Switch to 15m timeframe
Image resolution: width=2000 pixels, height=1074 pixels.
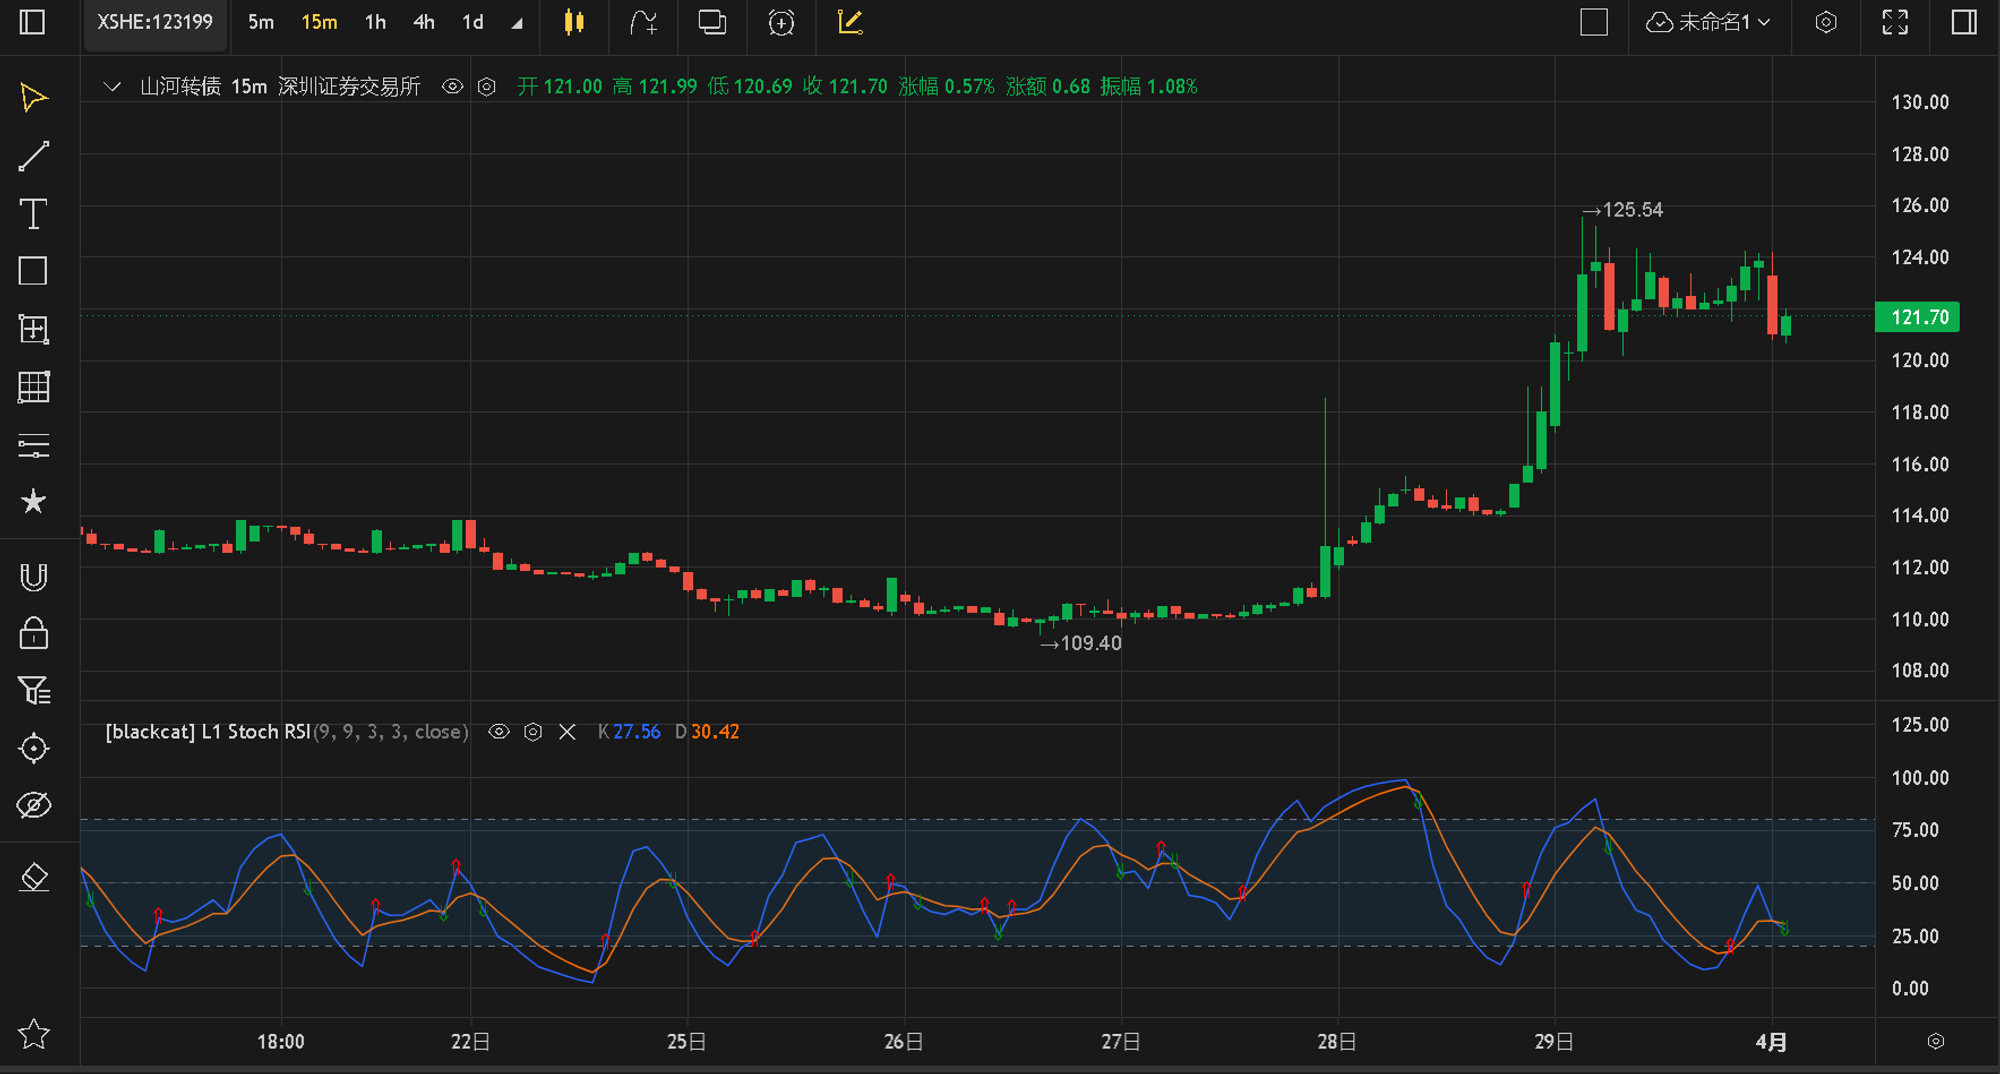coord(319,22)
